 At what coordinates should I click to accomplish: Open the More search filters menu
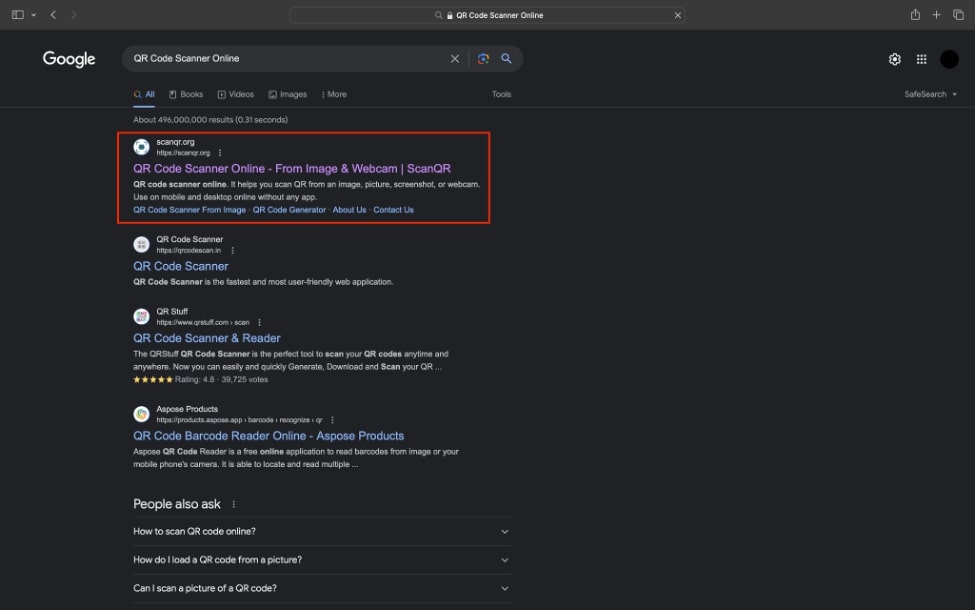[334, 94]
